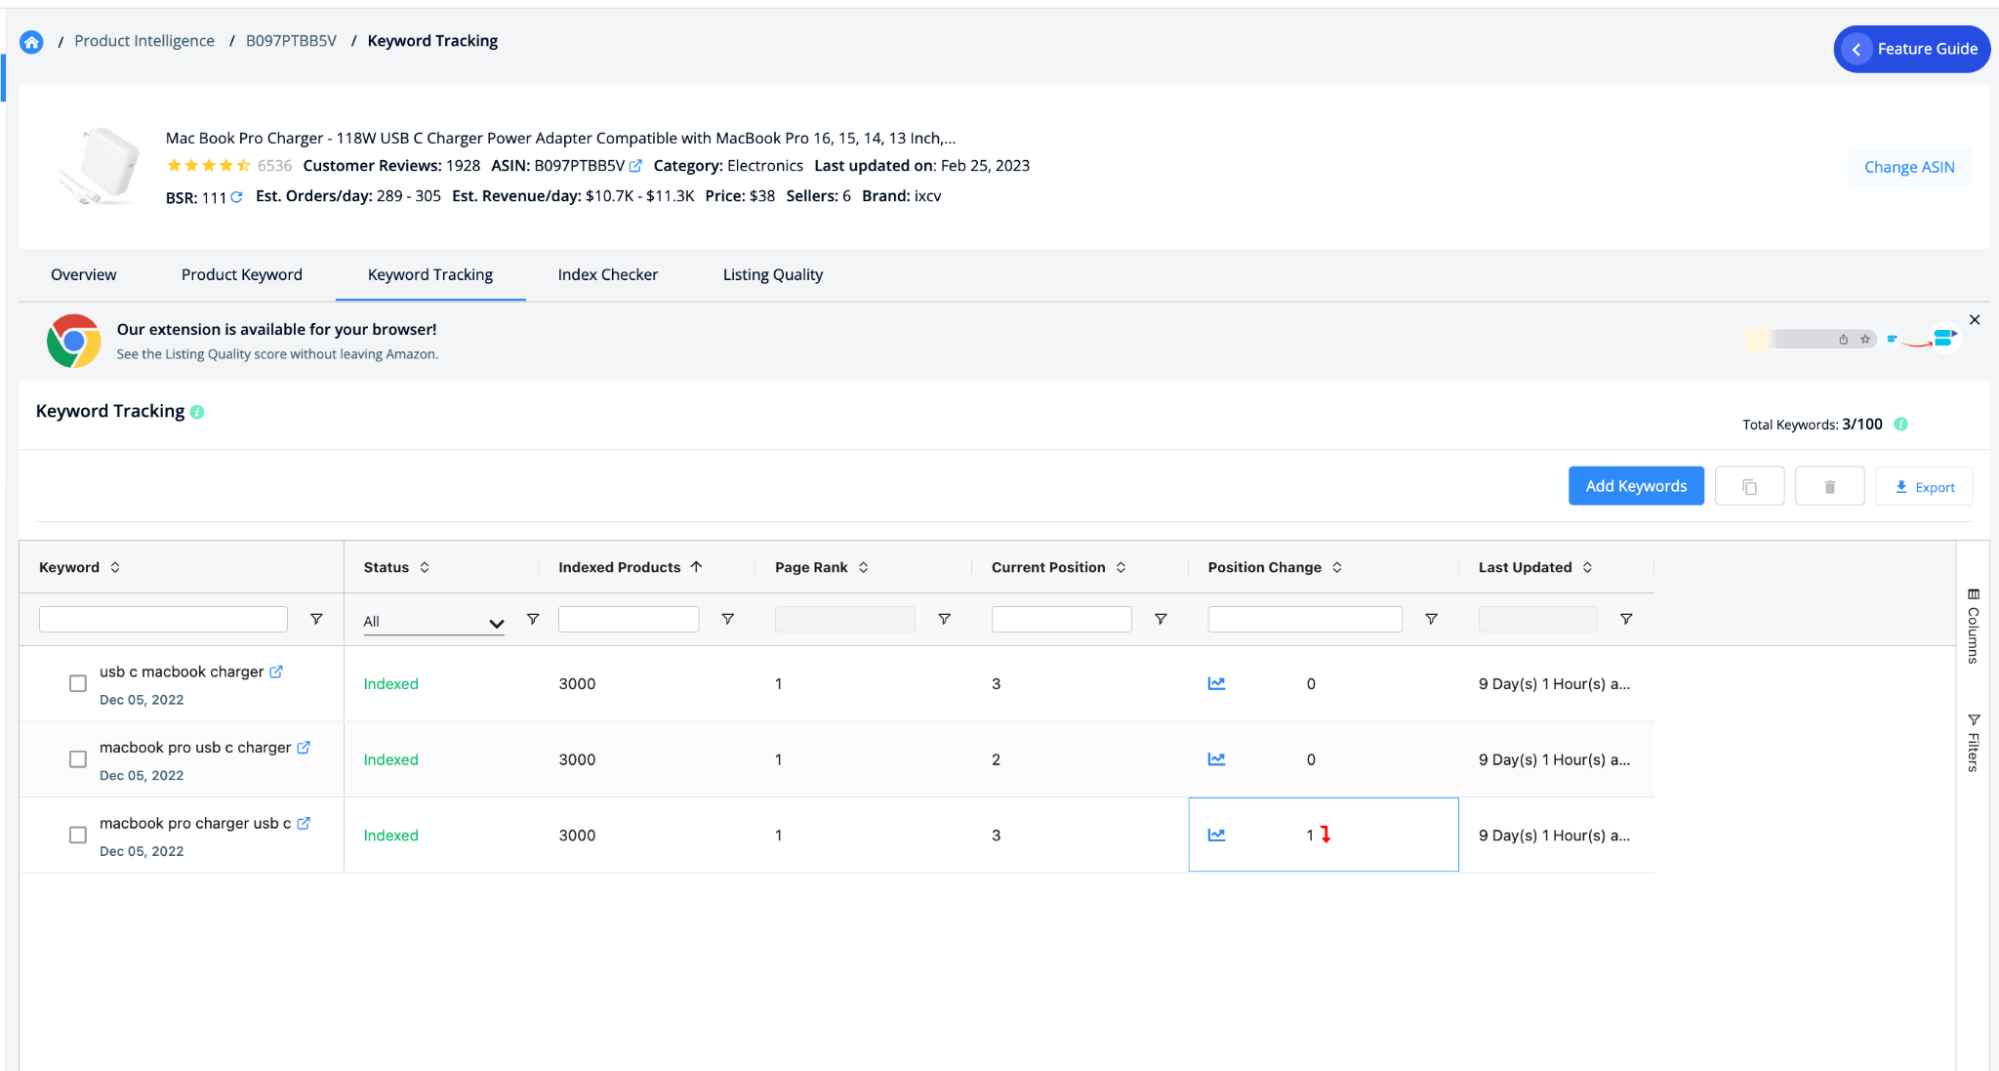The height and width of the screenshot is (1071, 1999).
Task: Click the copy keywords icon button
Action: (x=1749, y=486)
